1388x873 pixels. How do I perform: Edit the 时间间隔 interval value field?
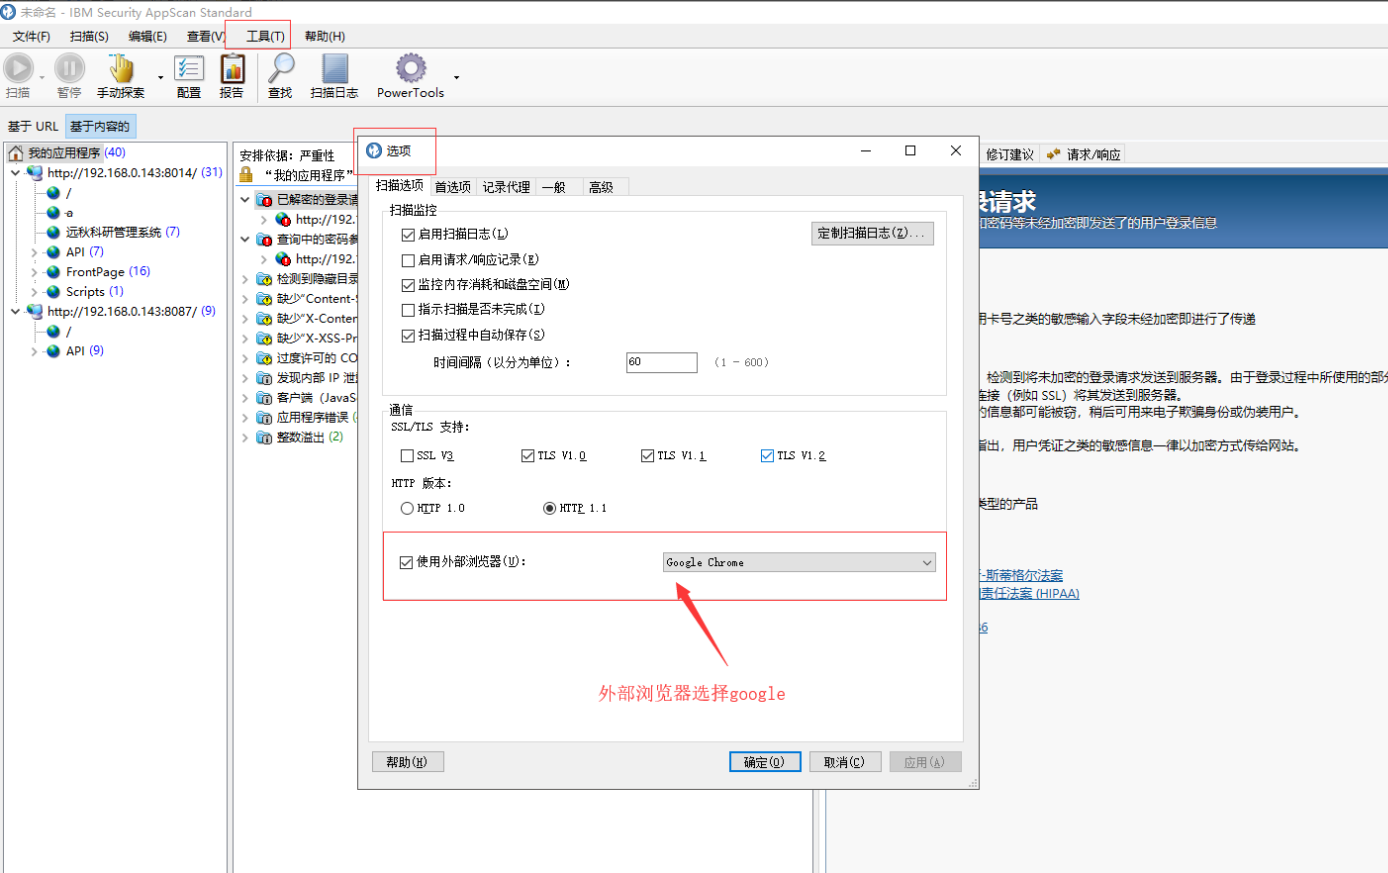pos(661,362)
